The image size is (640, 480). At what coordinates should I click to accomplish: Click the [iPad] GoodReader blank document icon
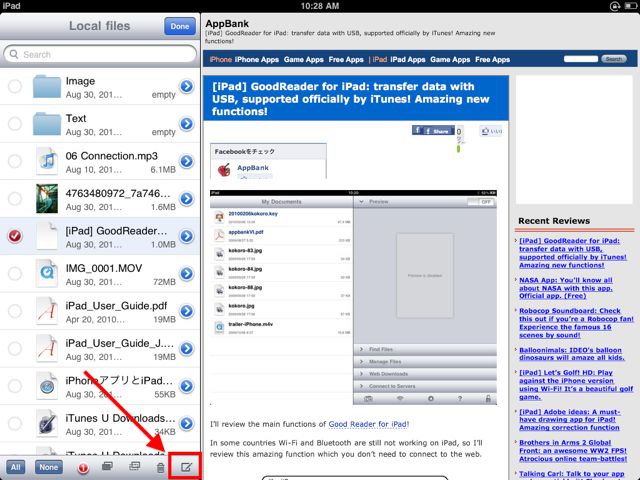point(47,236)
